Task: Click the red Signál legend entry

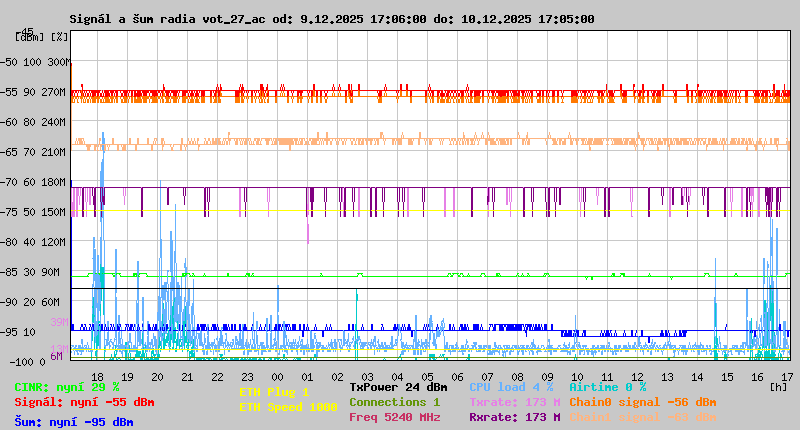Action: [84, 402]
